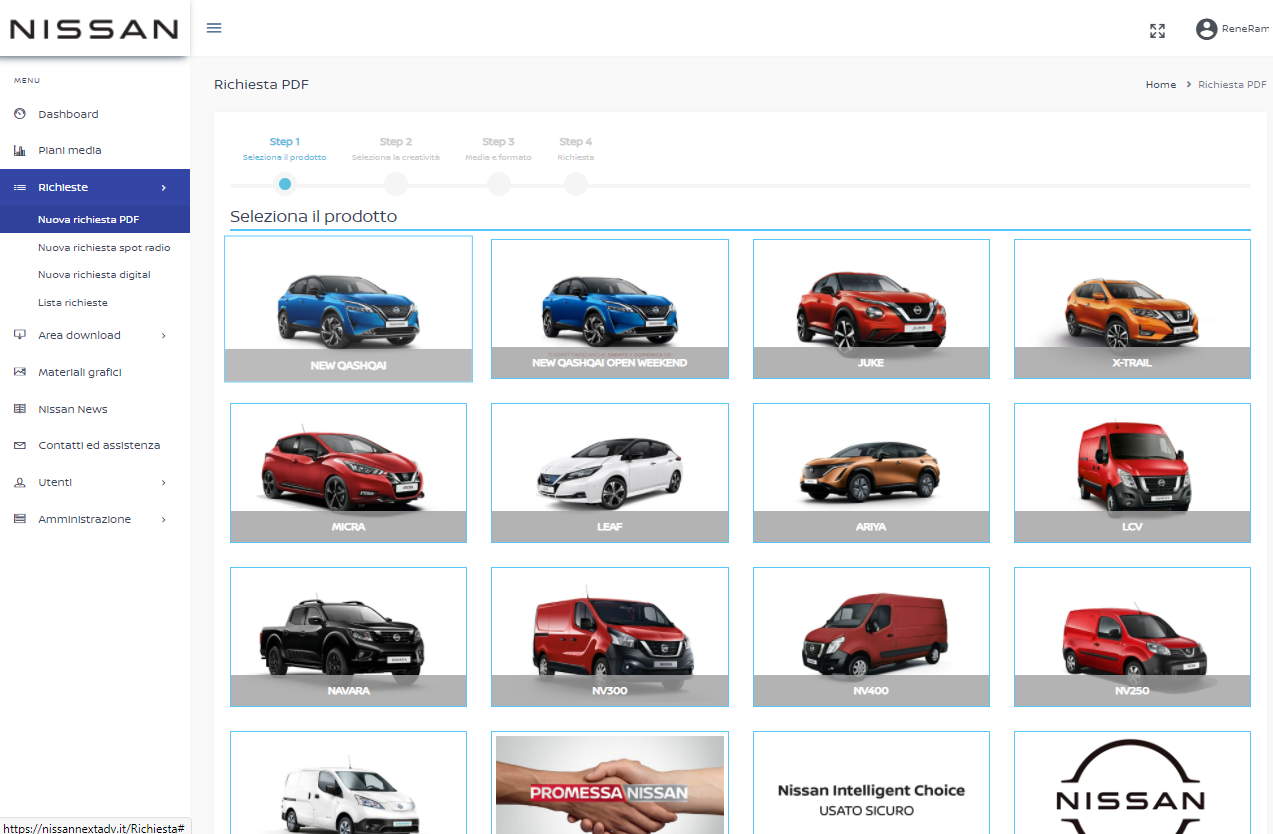Screen dimensions: 1273x834
Task: Select the NV400 product card
Action: [x=871, y=637]
